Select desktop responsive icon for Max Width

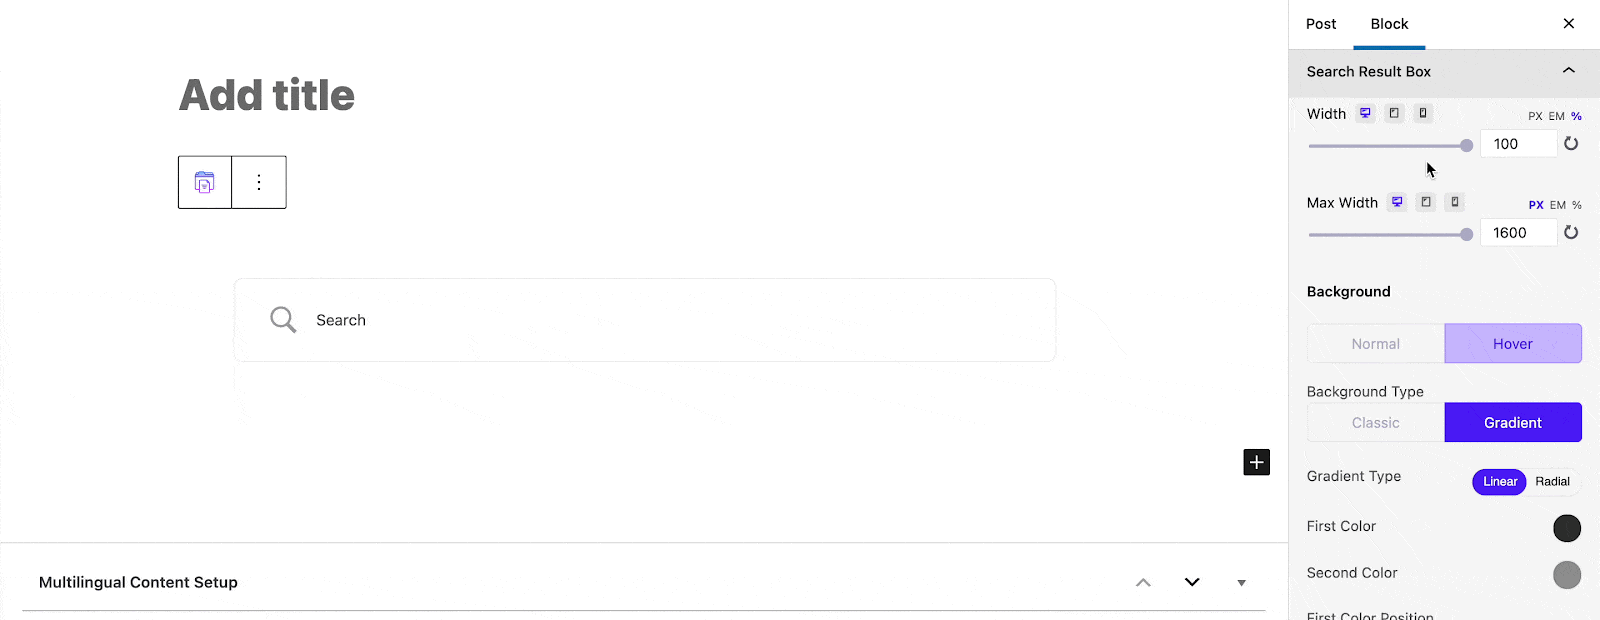[x=1397, y=202]
